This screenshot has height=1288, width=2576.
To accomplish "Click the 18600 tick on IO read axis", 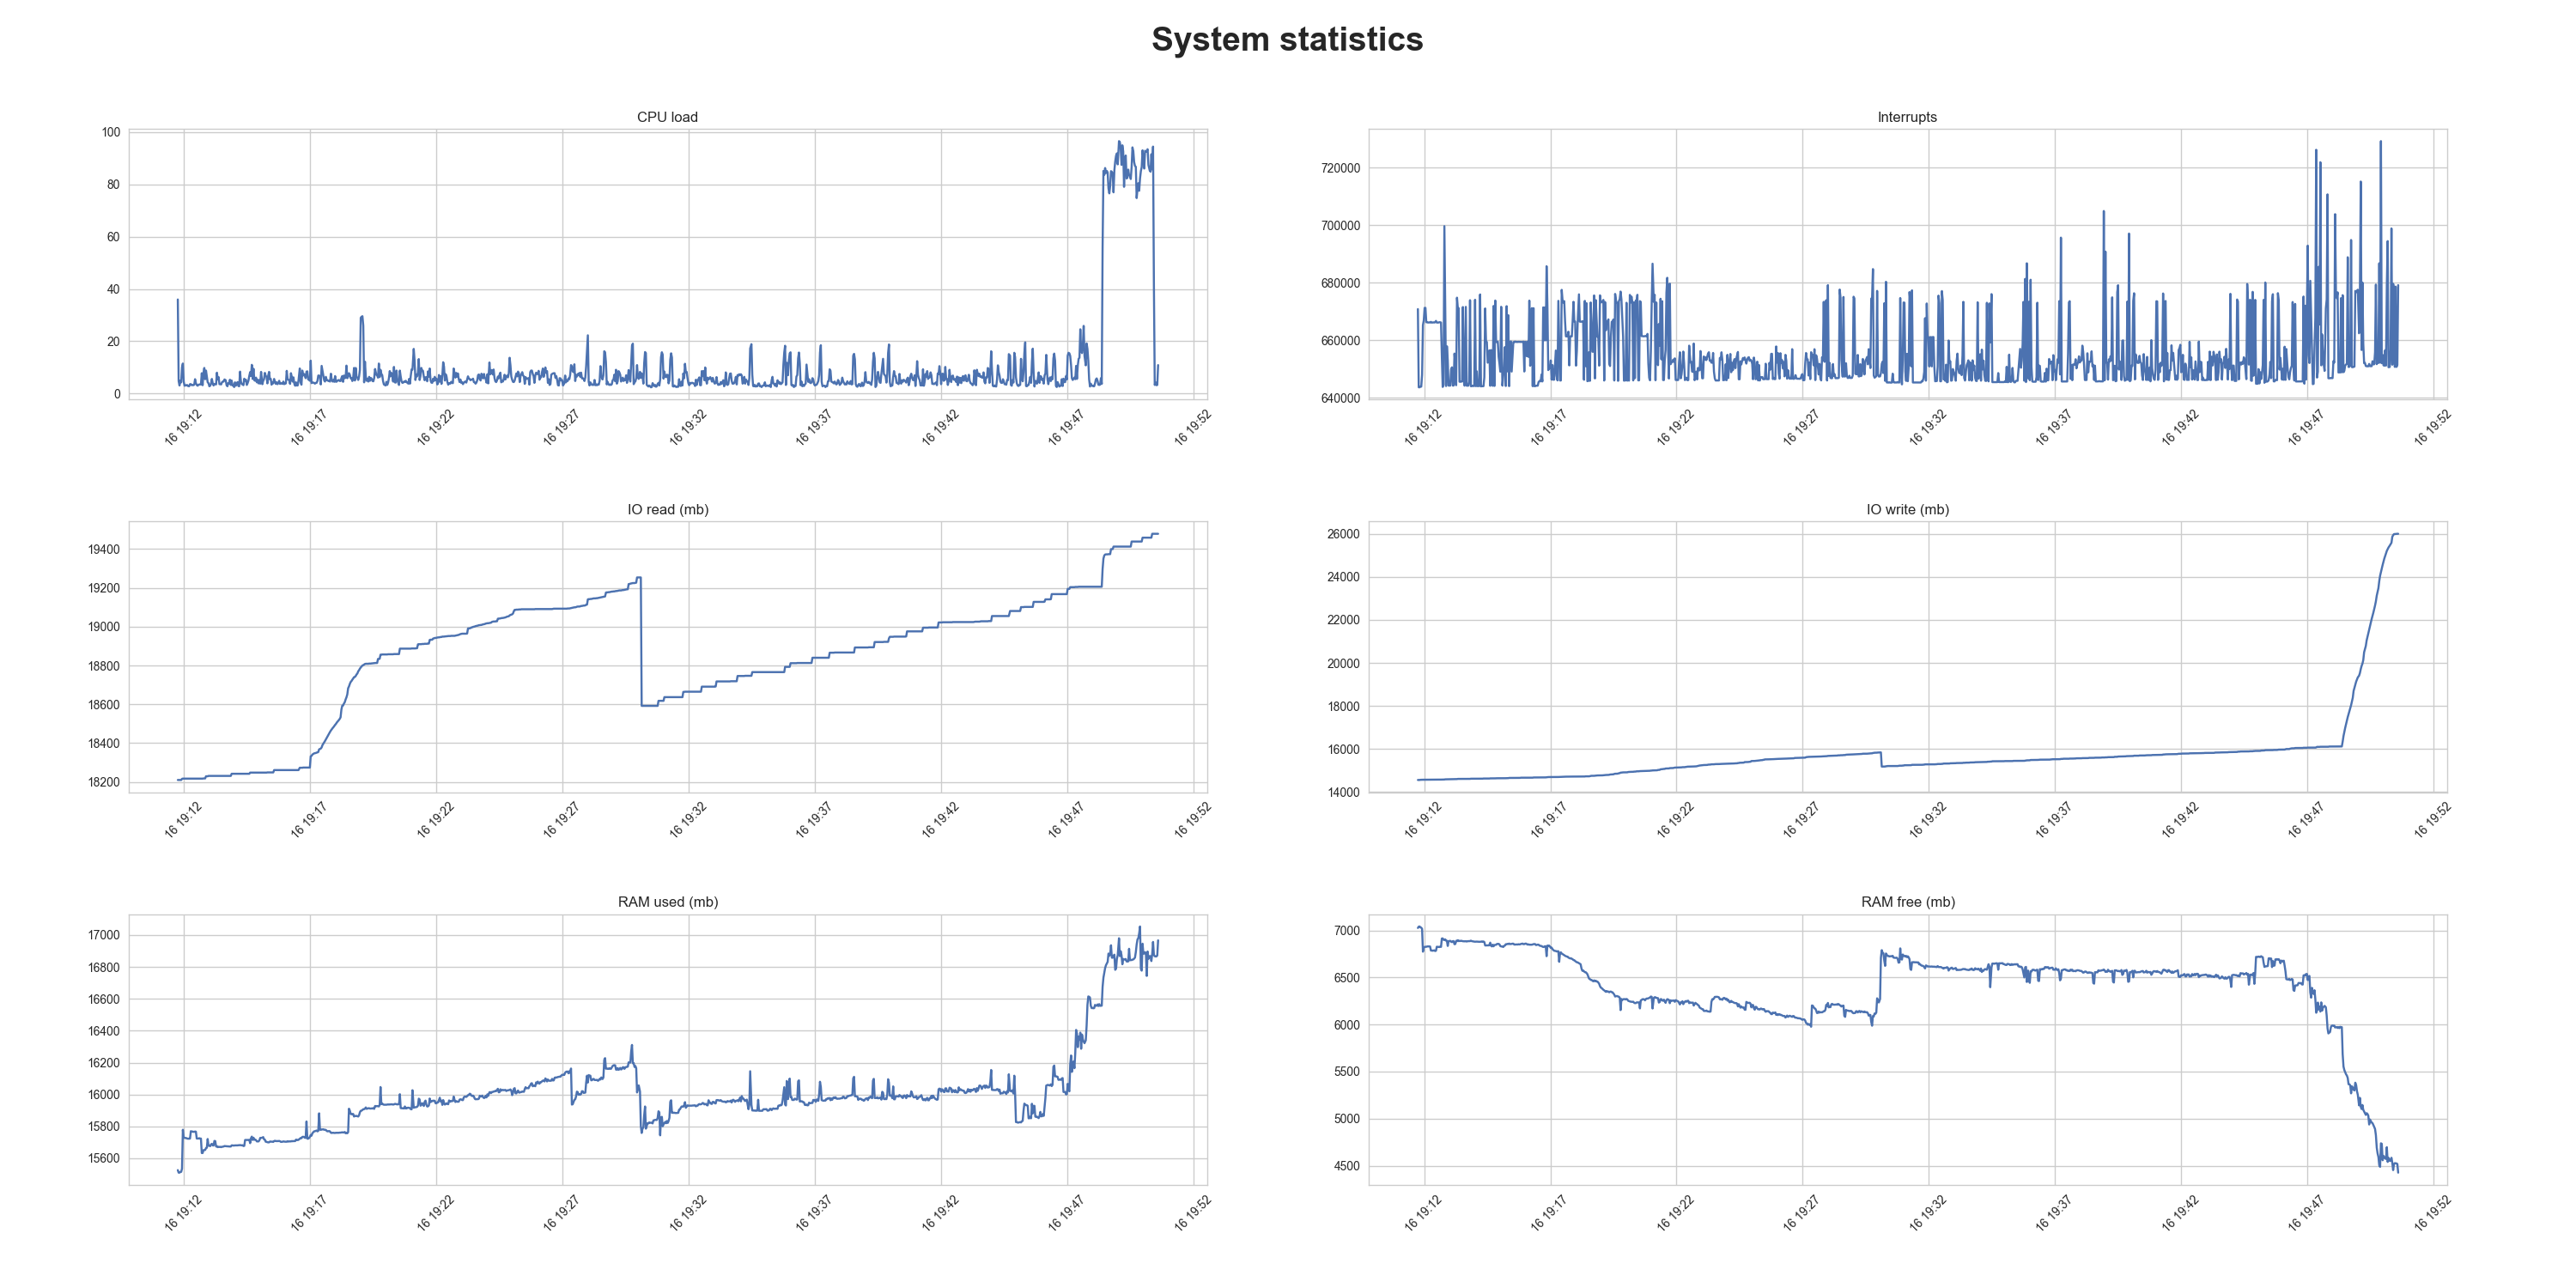I will click(x=104, y=705).
